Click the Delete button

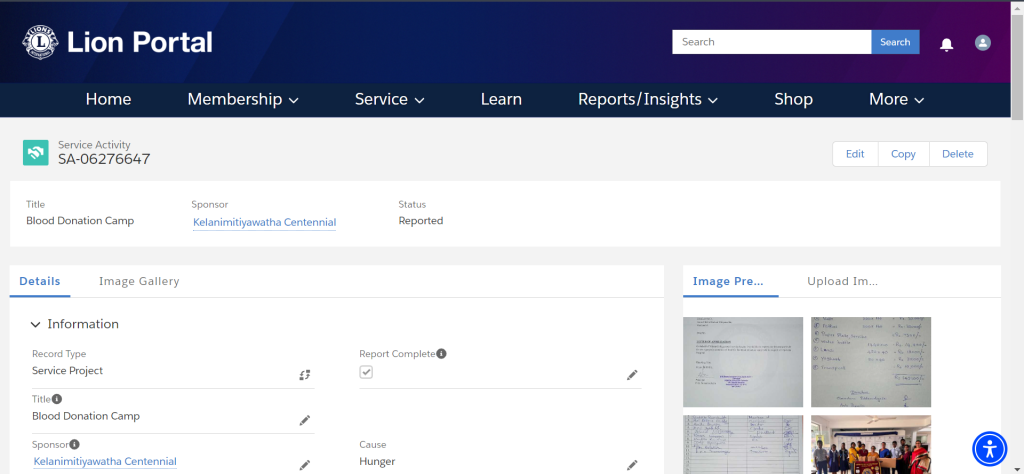pyautogui.click(x=958, y=154)
